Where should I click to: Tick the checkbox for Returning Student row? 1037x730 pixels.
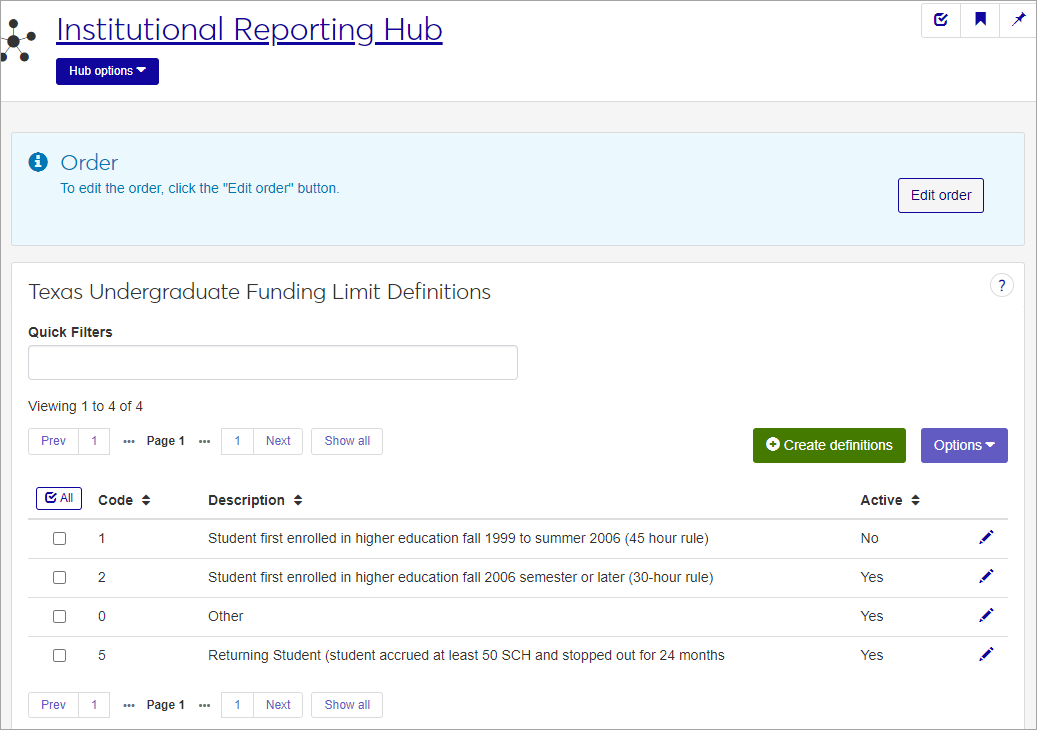coord(59,656)
